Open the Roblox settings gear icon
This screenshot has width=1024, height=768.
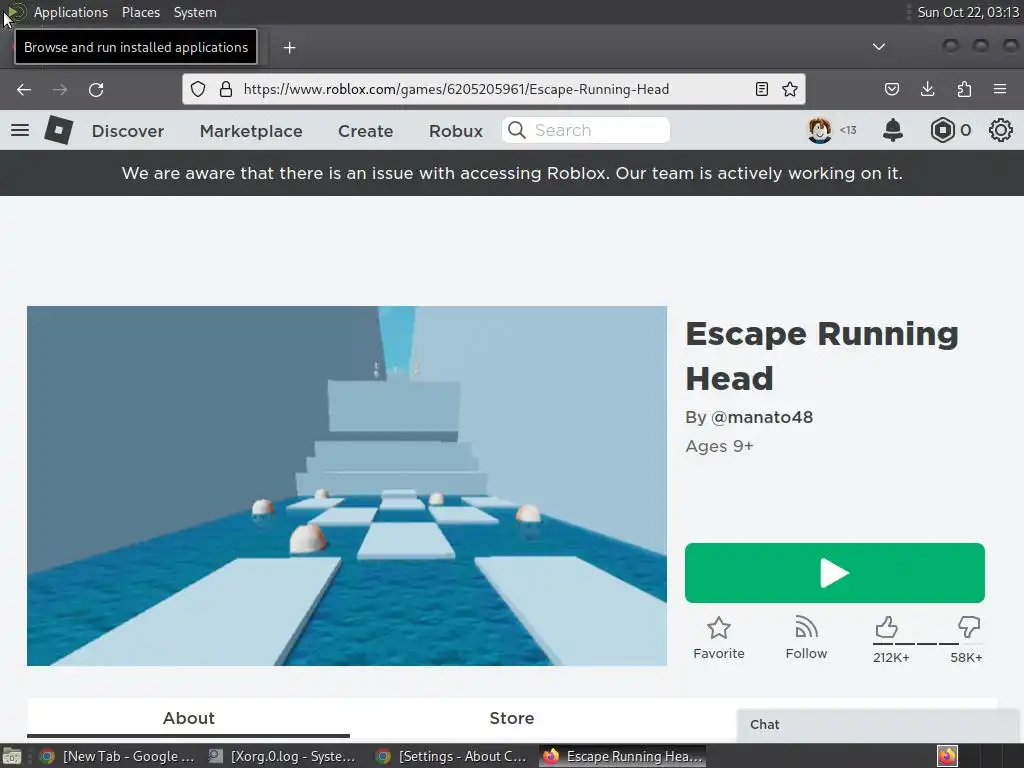(1000, 130)
